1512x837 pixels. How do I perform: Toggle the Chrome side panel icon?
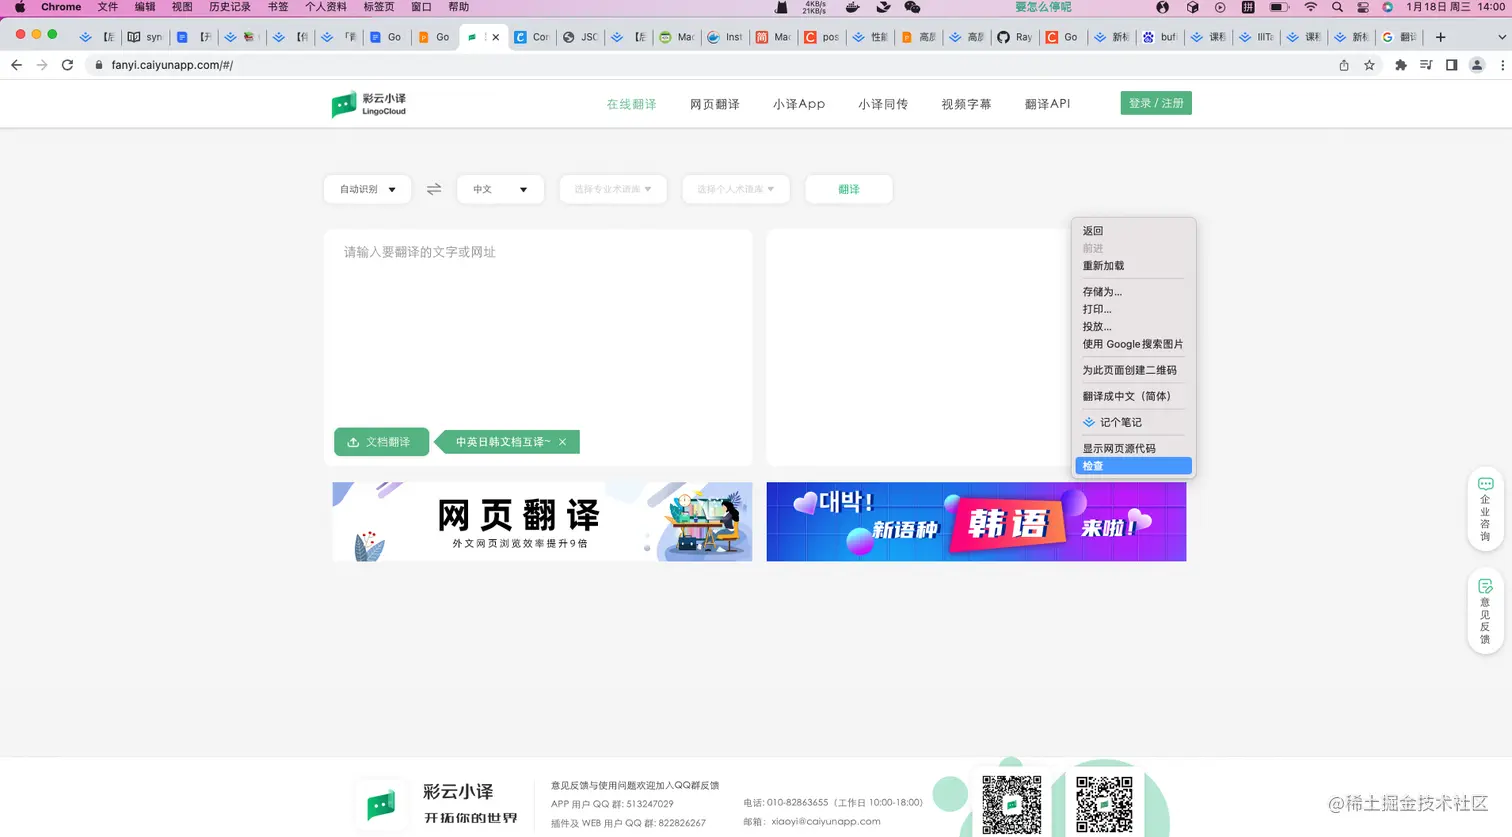[x=1451, y=65]
